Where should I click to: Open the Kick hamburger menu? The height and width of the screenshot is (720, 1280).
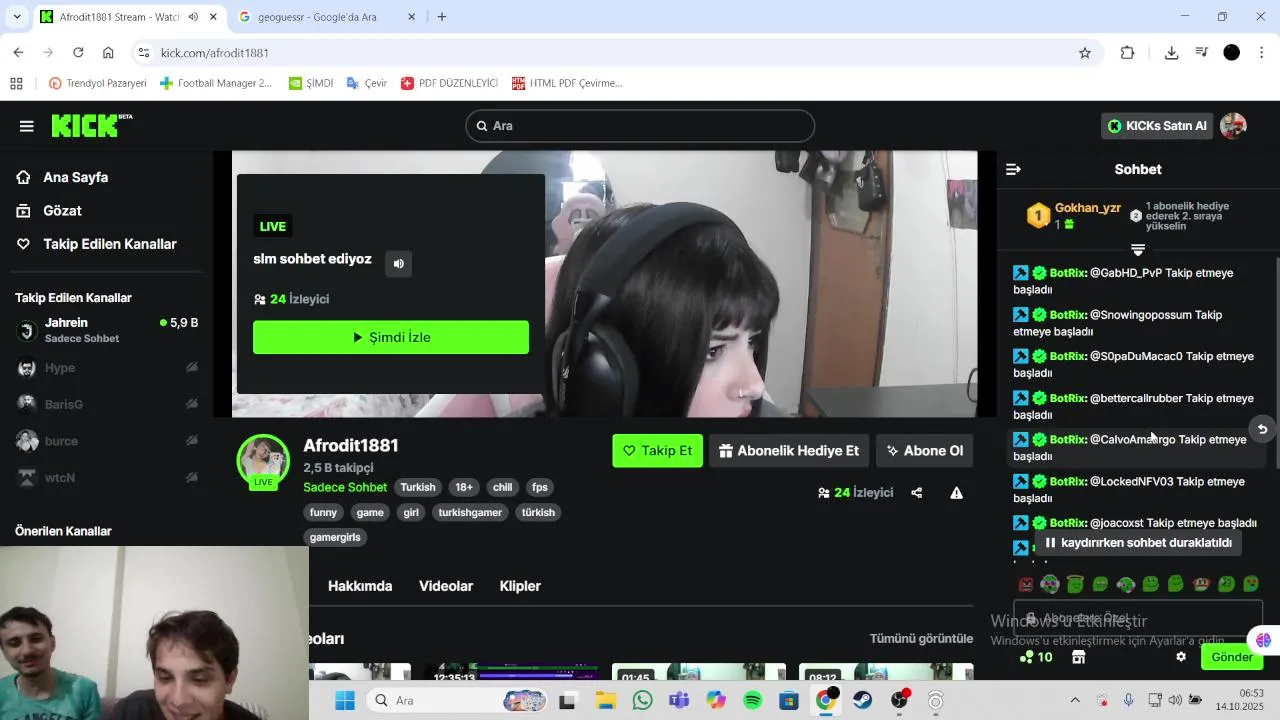[26, 126]
